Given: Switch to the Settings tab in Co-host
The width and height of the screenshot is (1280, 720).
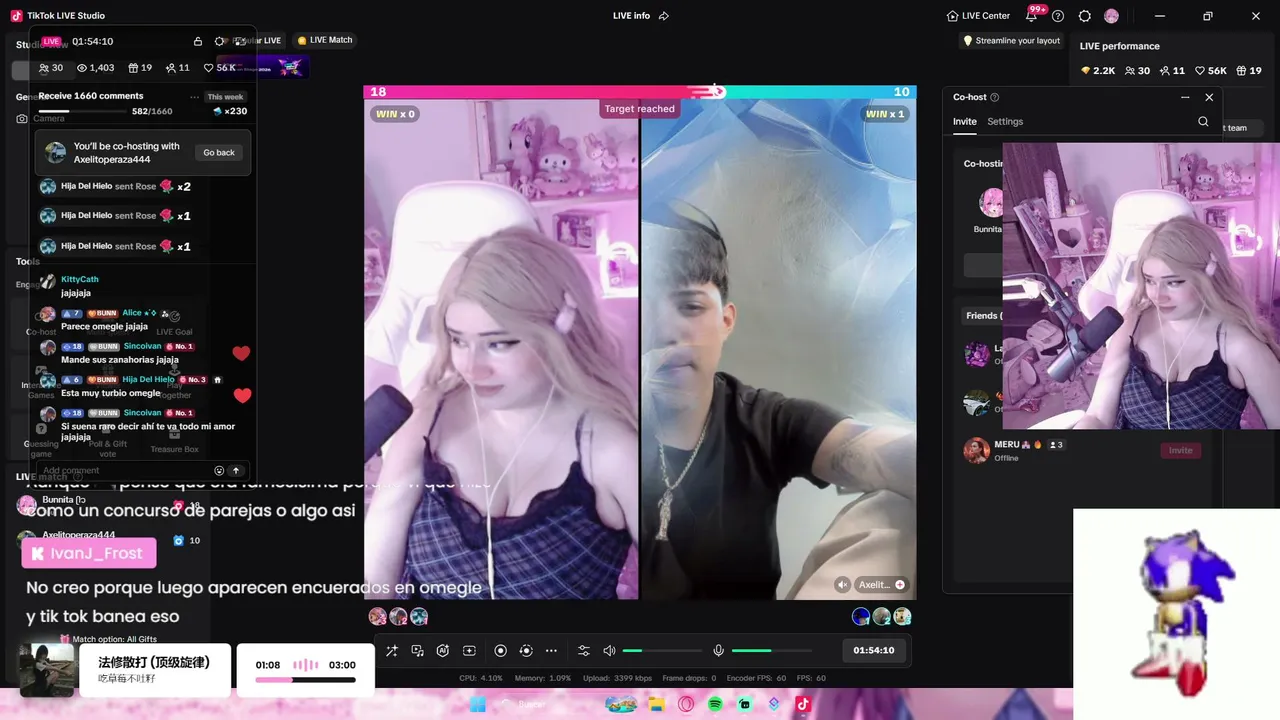Looking at the screenshot, I should tap(1005, 122).
